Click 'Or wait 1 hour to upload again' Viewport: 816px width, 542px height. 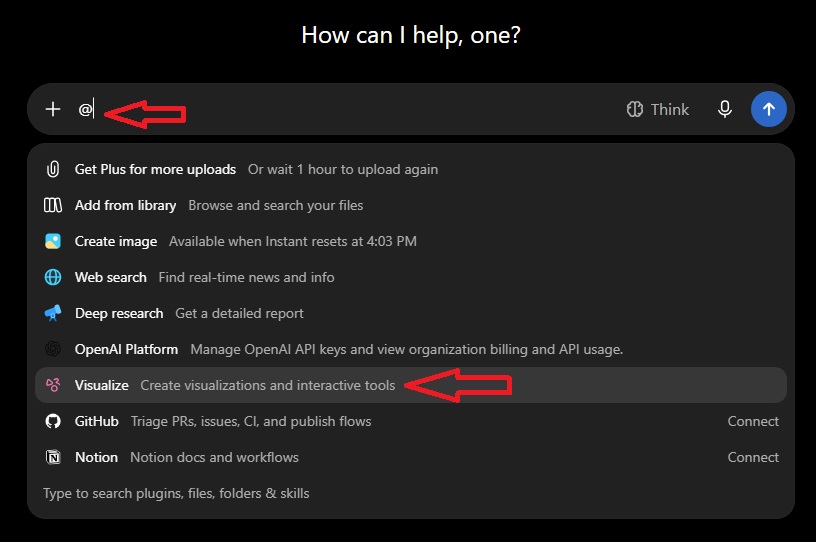pos(342,169)
